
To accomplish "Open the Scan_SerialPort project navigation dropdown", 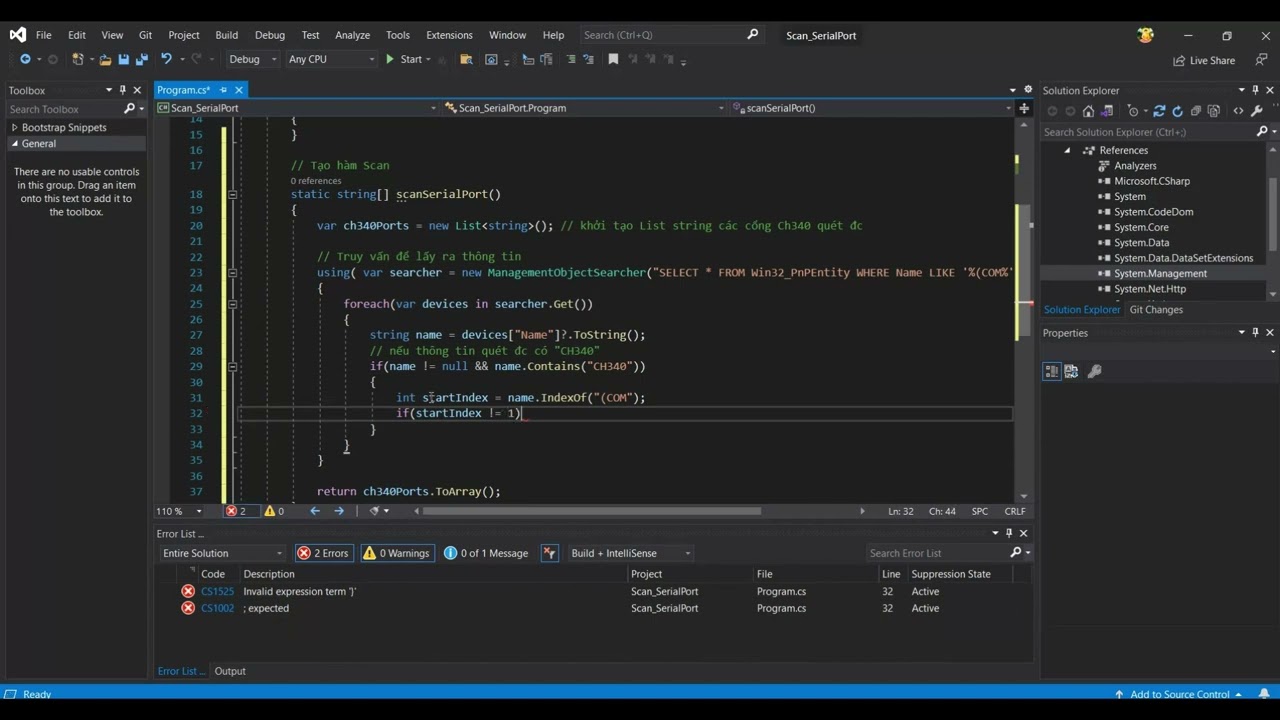I will (298, 108).
